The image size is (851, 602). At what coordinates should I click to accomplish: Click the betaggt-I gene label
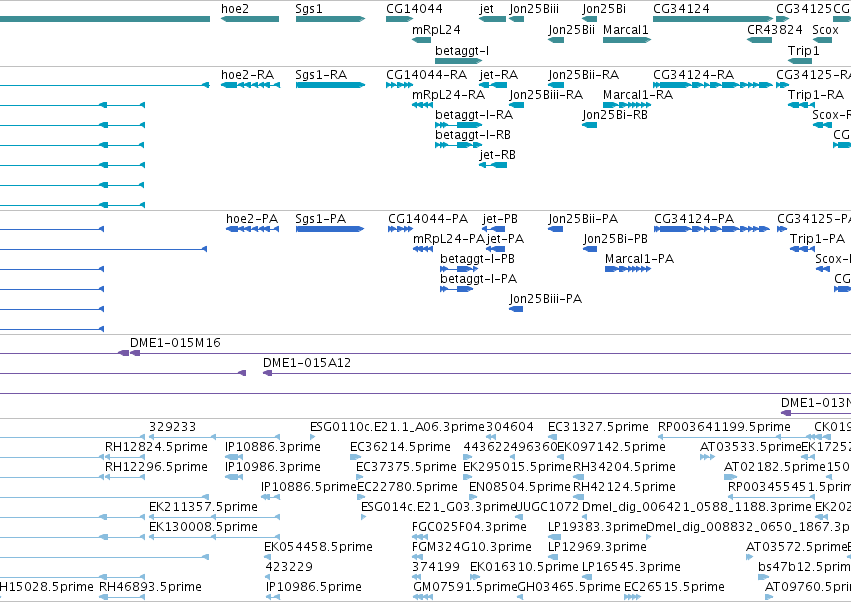462,50
